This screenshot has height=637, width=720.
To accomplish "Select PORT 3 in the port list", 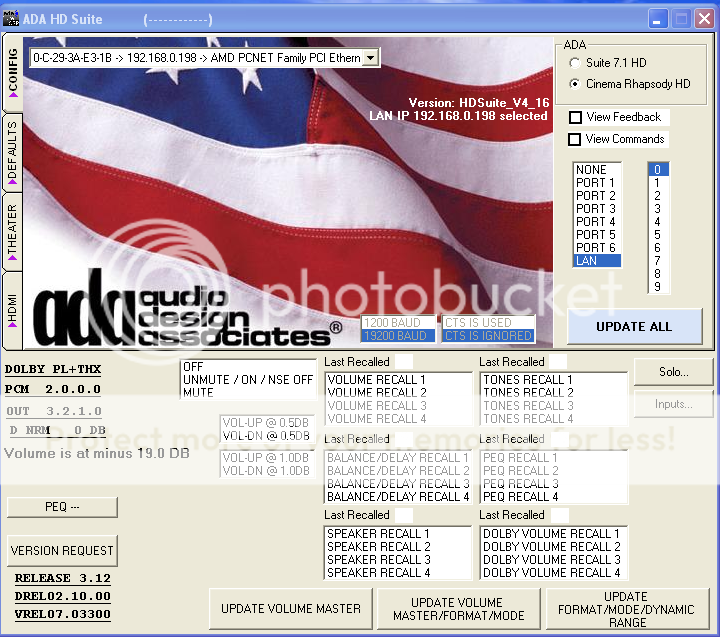I will [x=596, y=209].
